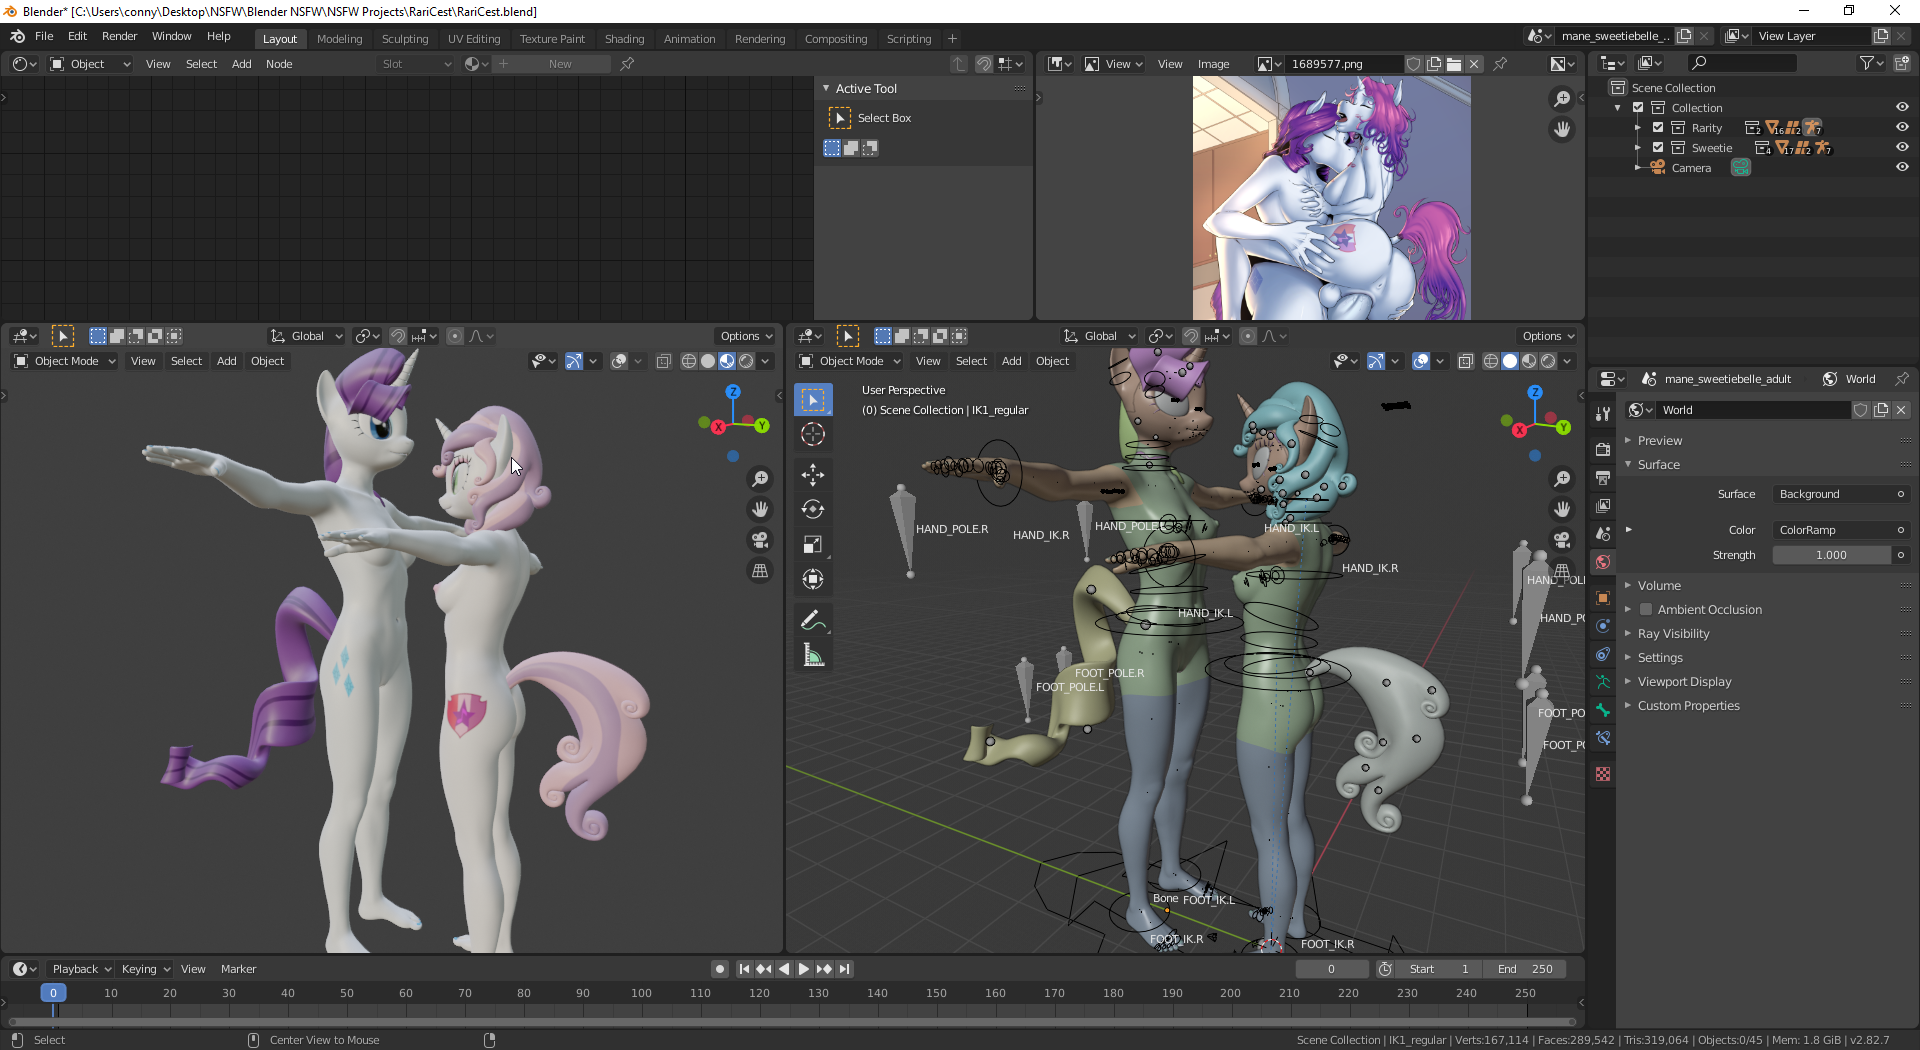Image resolution: width=1920 pixels, height=1050 pixels.
Task: Activate the Annotate pencil tool
Action: tap(812, 620)
